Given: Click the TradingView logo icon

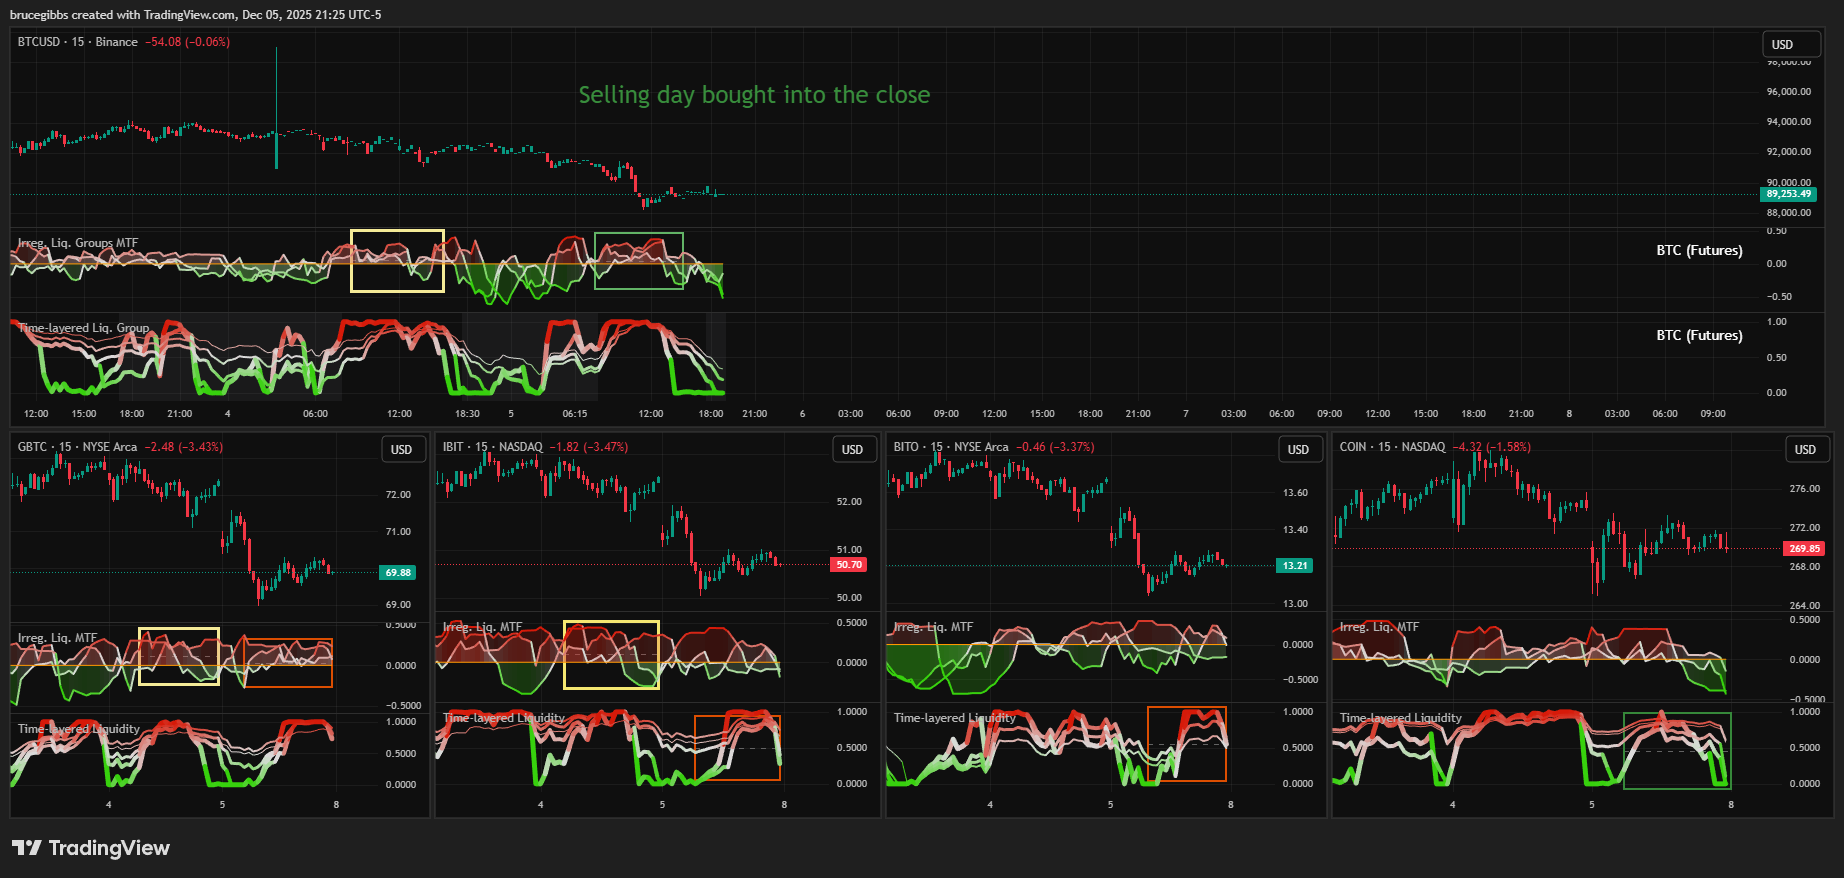Looking at the screenshot, I should 26,848.
